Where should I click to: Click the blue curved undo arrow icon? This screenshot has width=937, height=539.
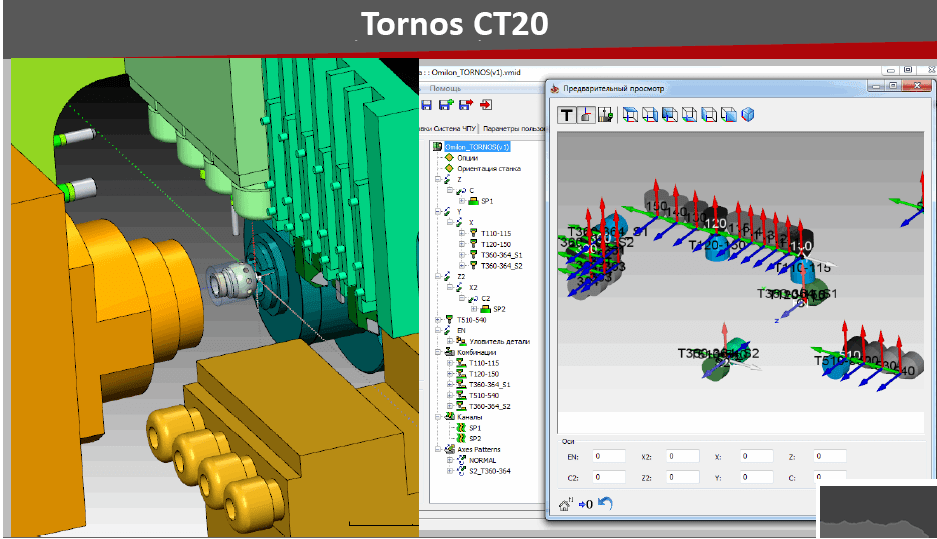(x=605, y=504)
